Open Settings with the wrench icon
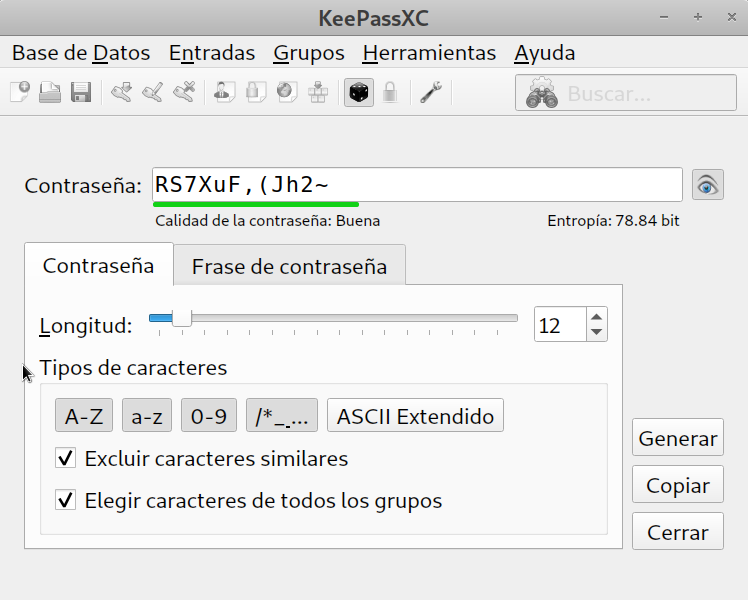This screenshot has height=600, width=748. click(x=431, y=92)
